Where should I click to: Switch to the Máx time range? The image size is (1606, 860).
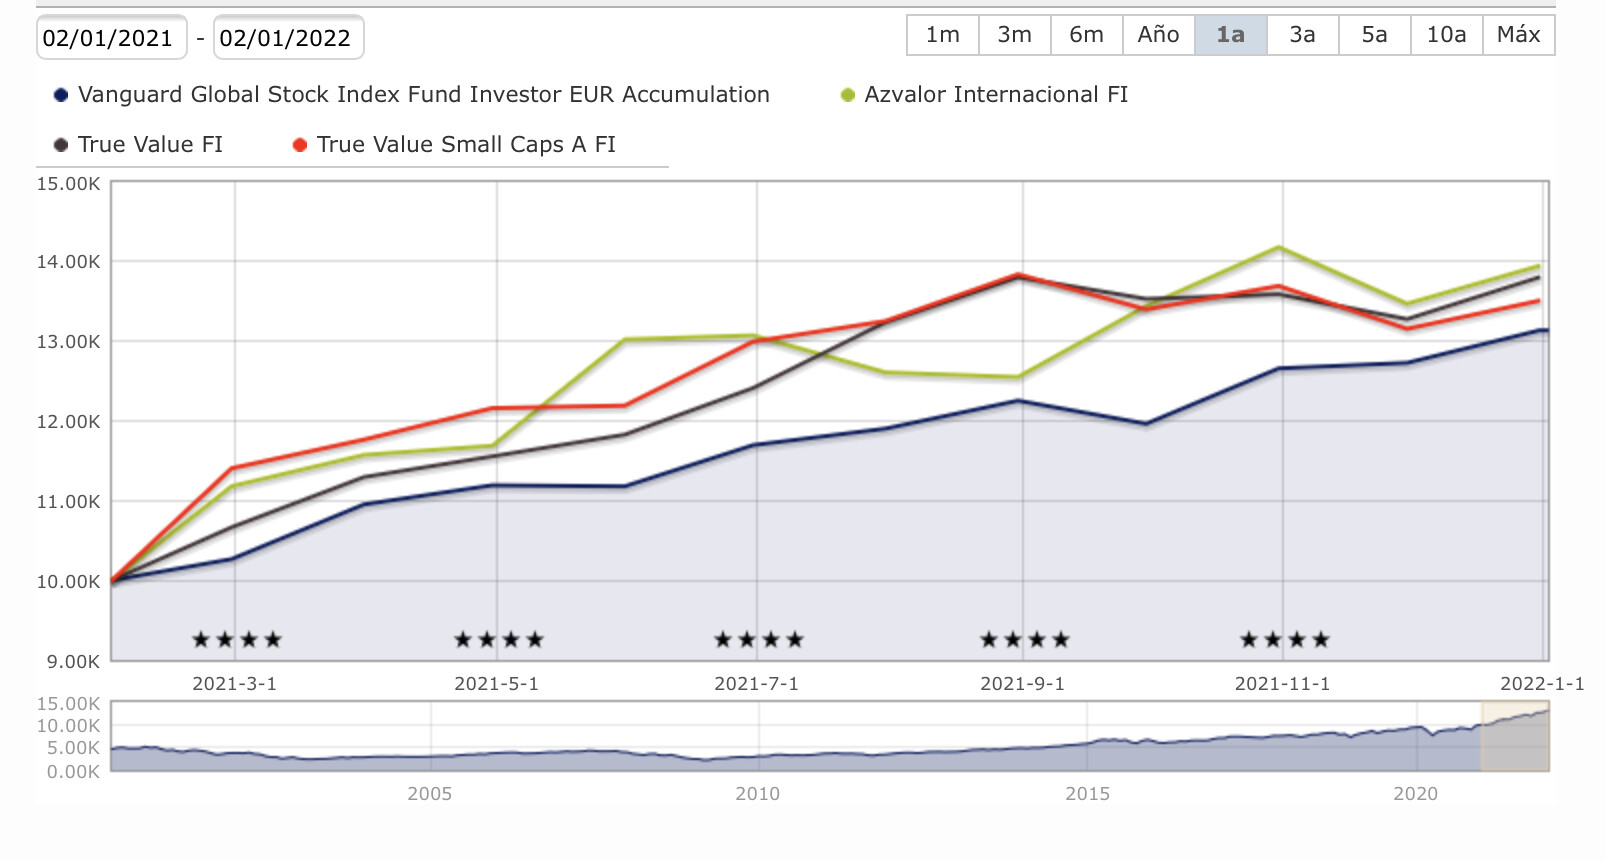(1518, 35)
